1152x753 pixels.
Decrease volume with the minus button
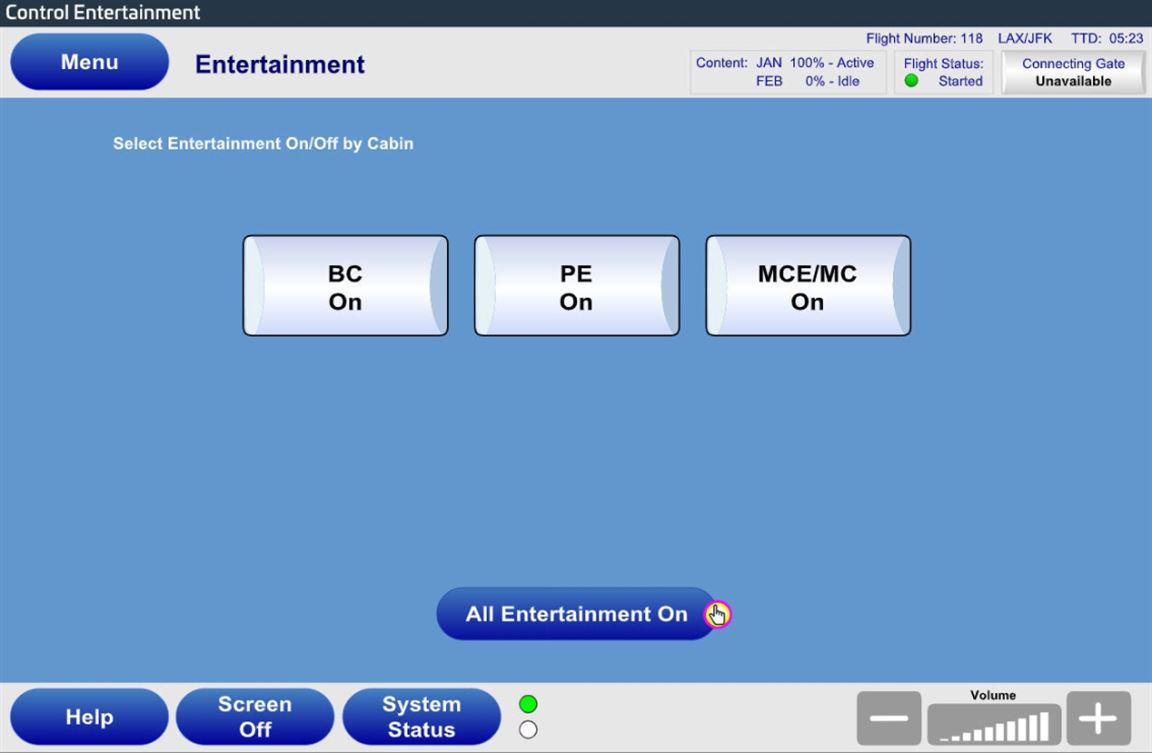(x=888, y=718)
